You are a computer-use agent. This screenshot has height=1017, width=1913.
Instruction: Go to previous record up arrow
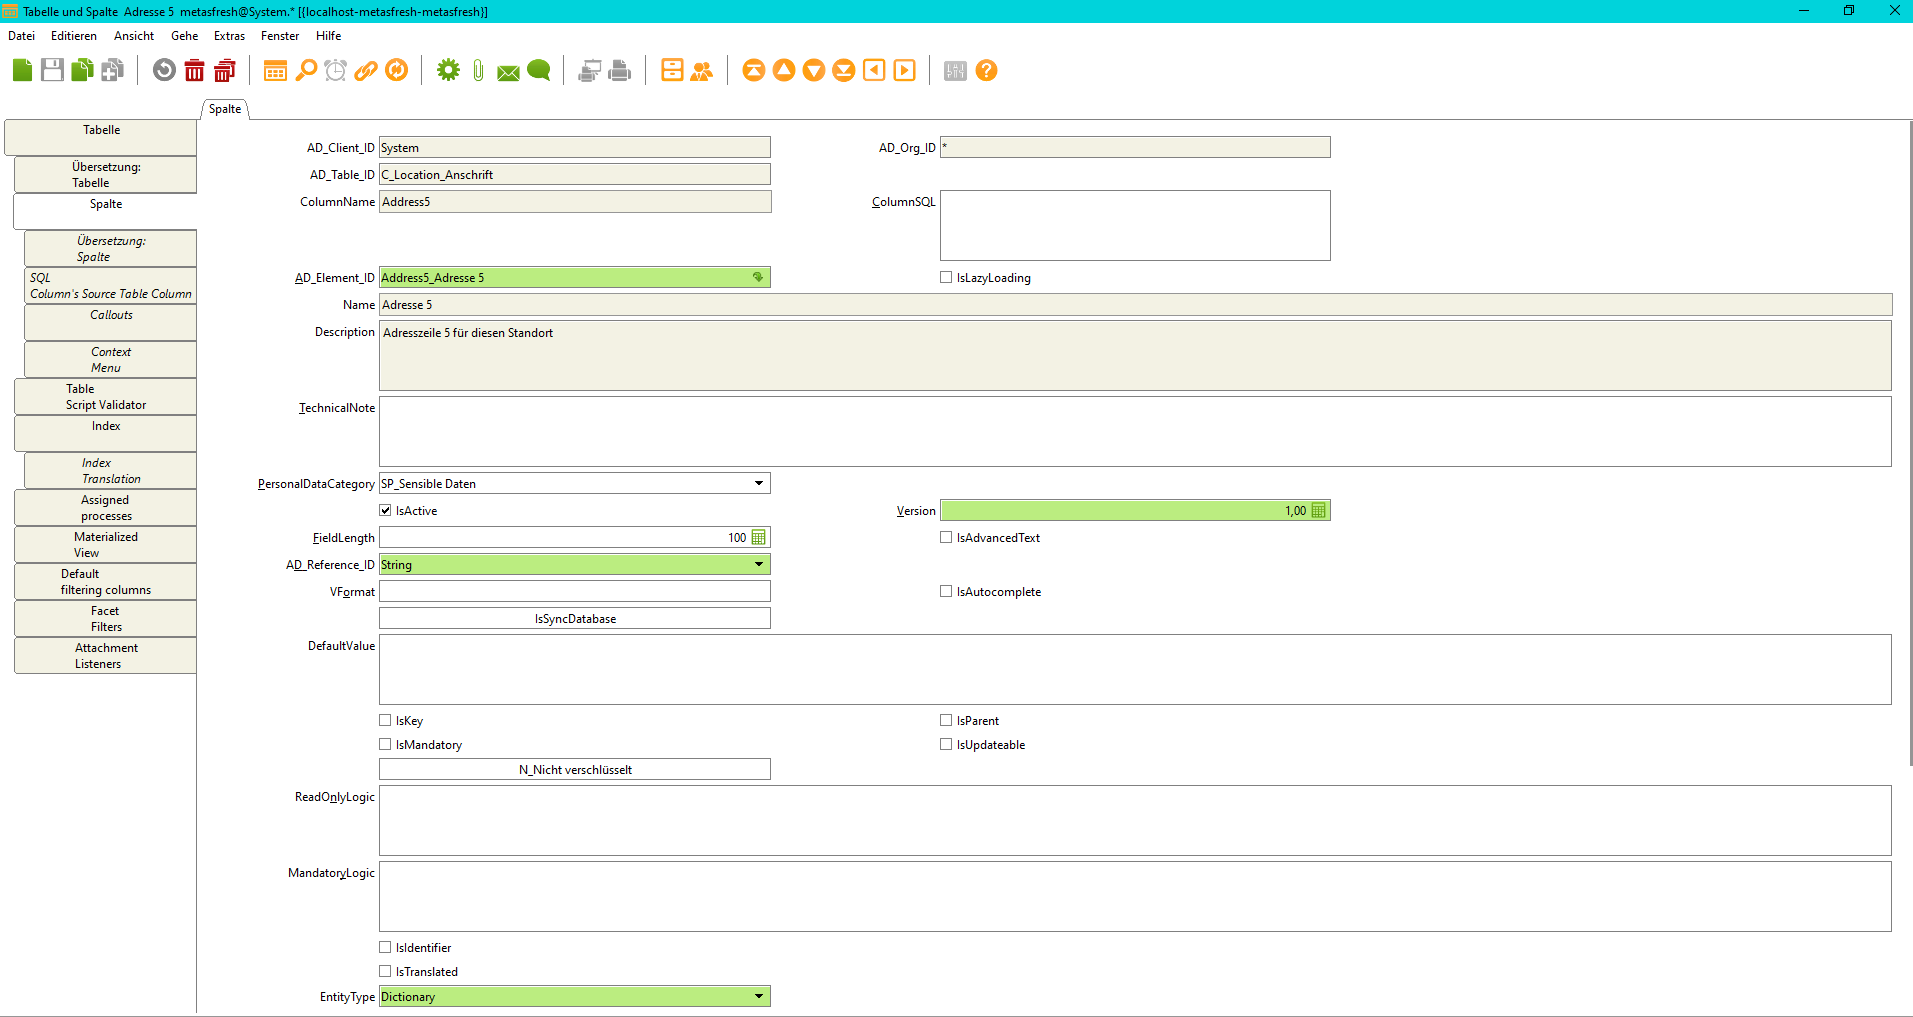(784, 70)
